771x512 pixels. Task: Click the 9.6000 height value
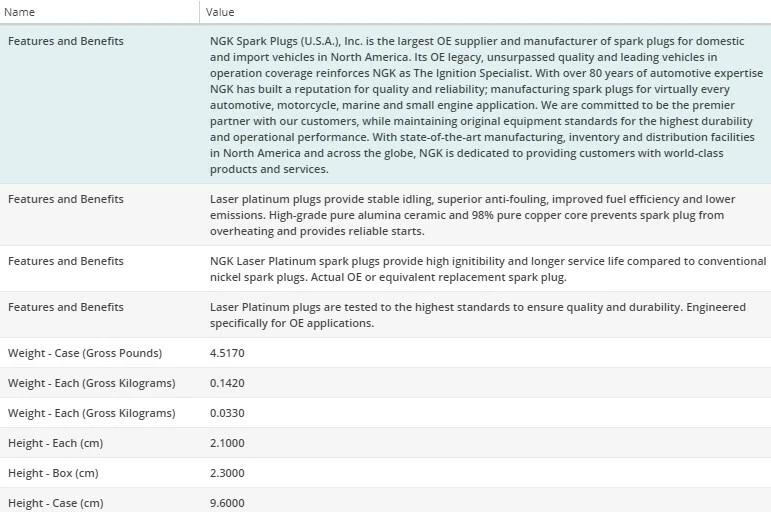[227, 503]
